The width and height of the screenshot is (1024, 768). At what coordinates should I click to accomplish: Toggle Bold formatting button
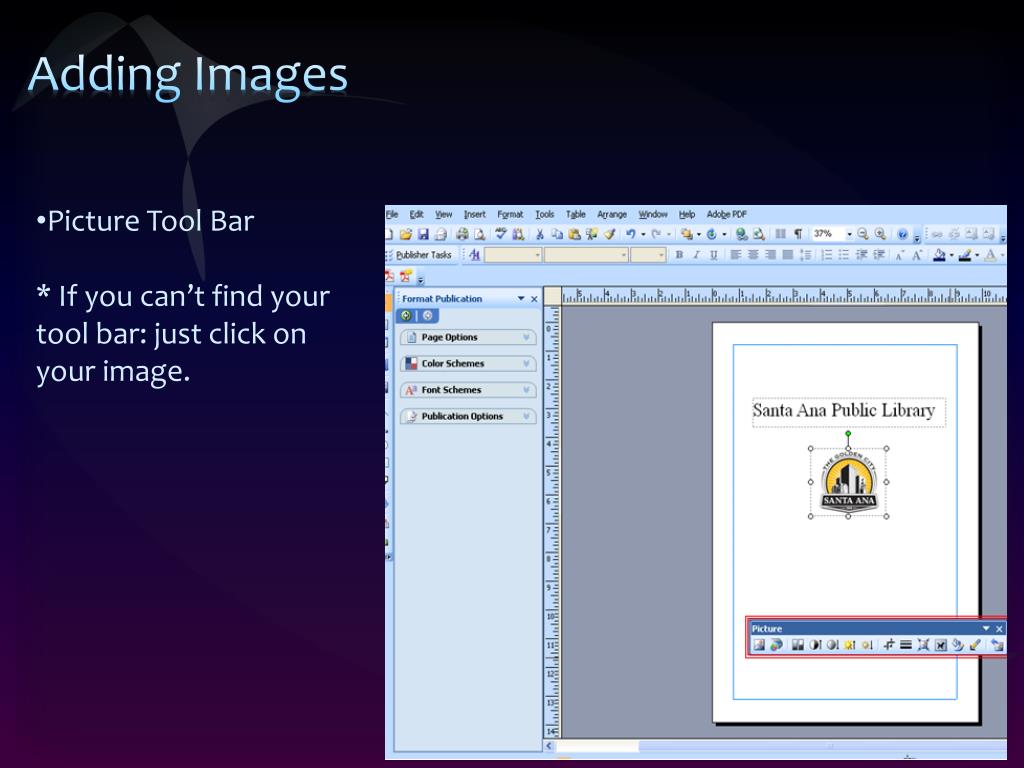[679, 255]
